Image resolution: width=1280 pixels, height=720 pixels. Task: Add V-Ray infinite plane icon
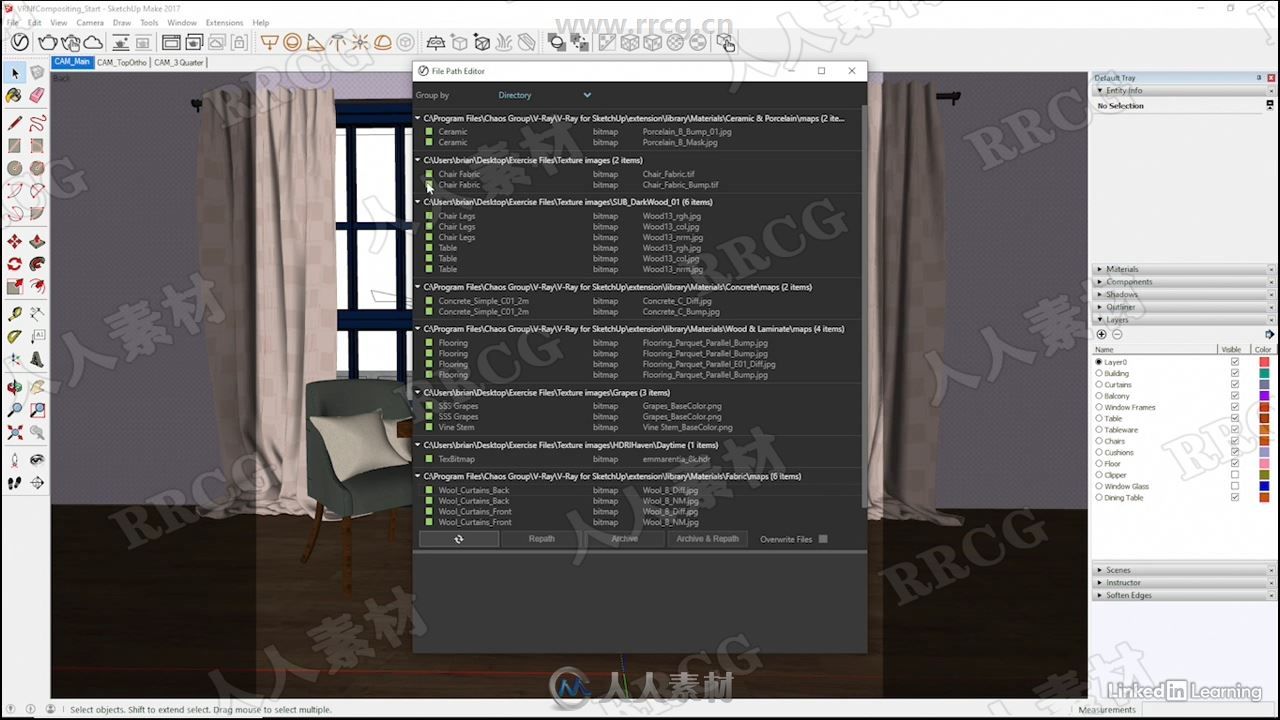coord(436,42)
